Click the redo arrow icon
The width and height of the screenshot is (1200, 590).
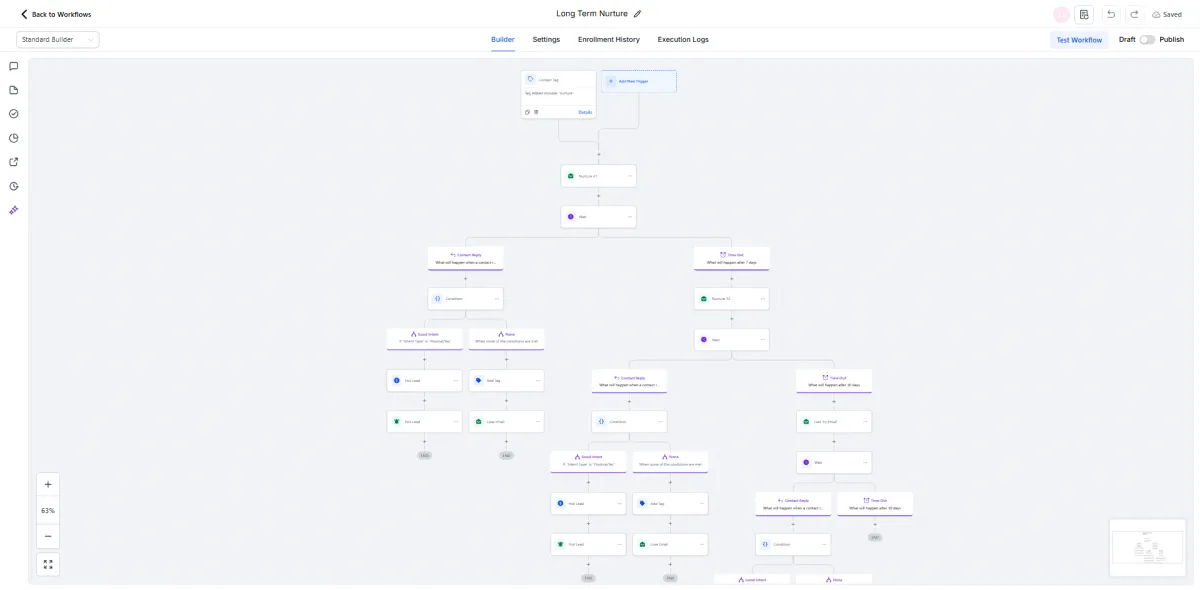(1134, 14)
